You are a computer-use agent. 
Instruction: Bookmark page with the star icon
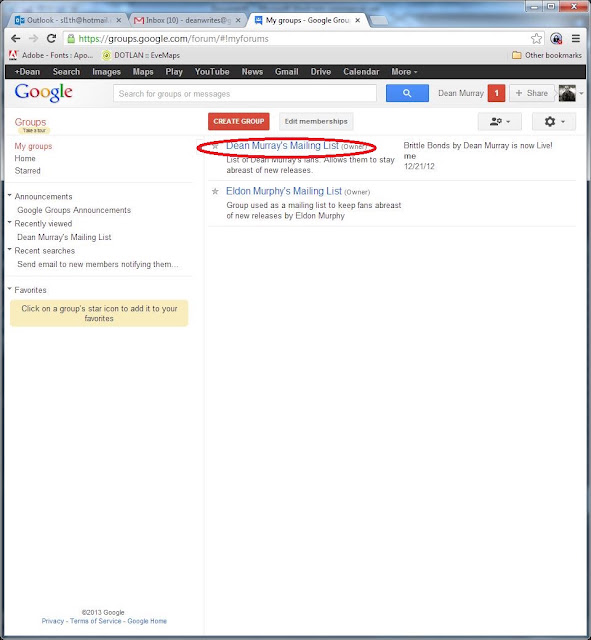coord(536,39)
